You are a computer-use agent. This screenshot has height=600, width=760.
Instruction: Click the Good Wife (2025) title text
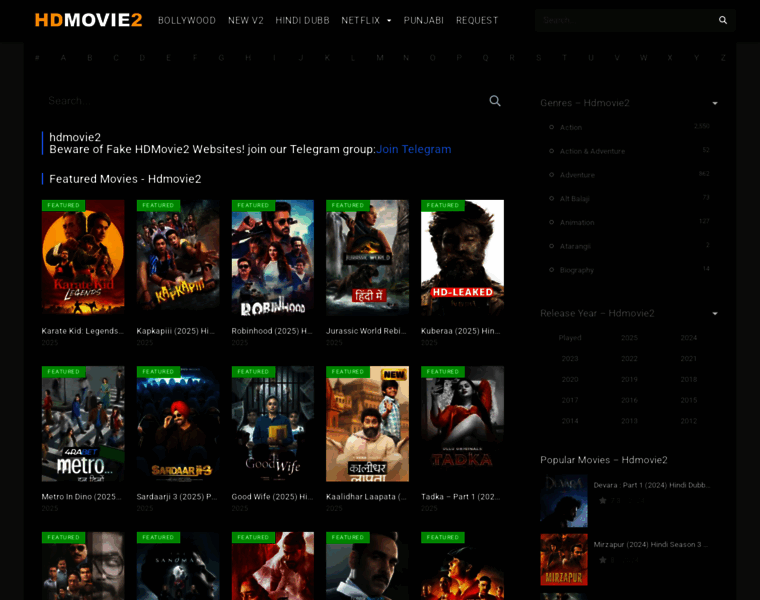[x=272, y=497]
